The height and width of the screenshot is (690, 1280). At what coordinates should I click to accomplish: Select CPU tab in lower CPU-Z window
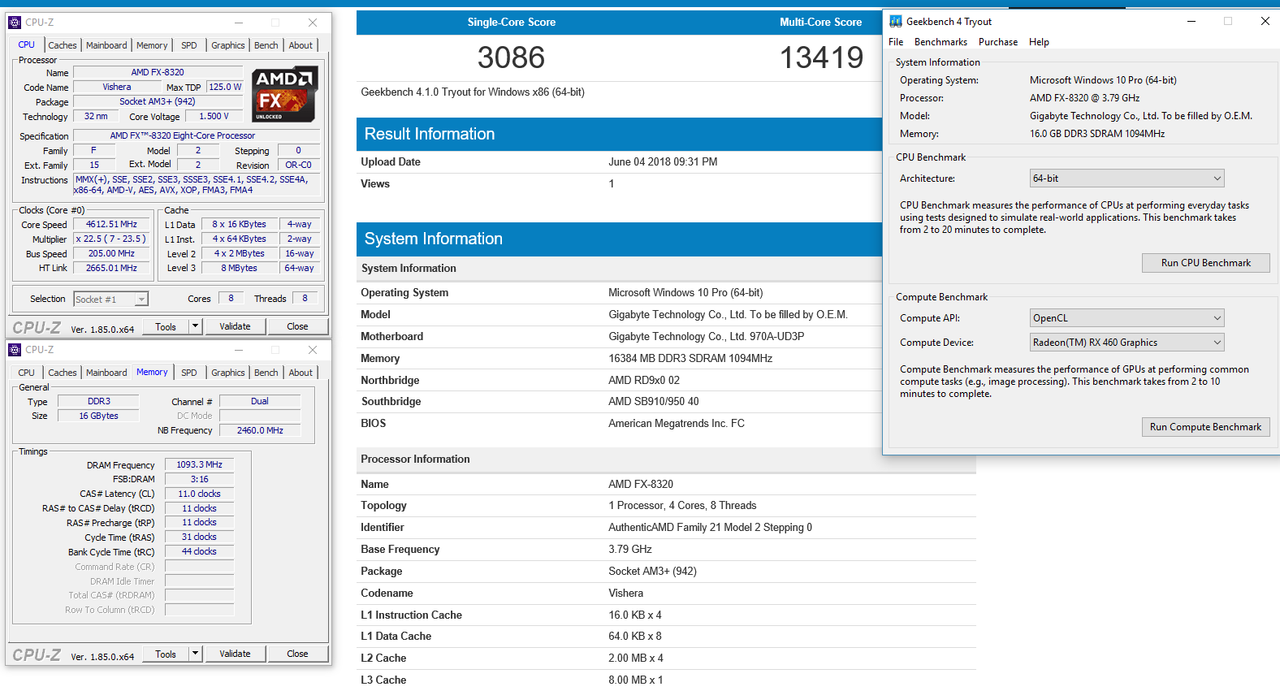(27, 373)
